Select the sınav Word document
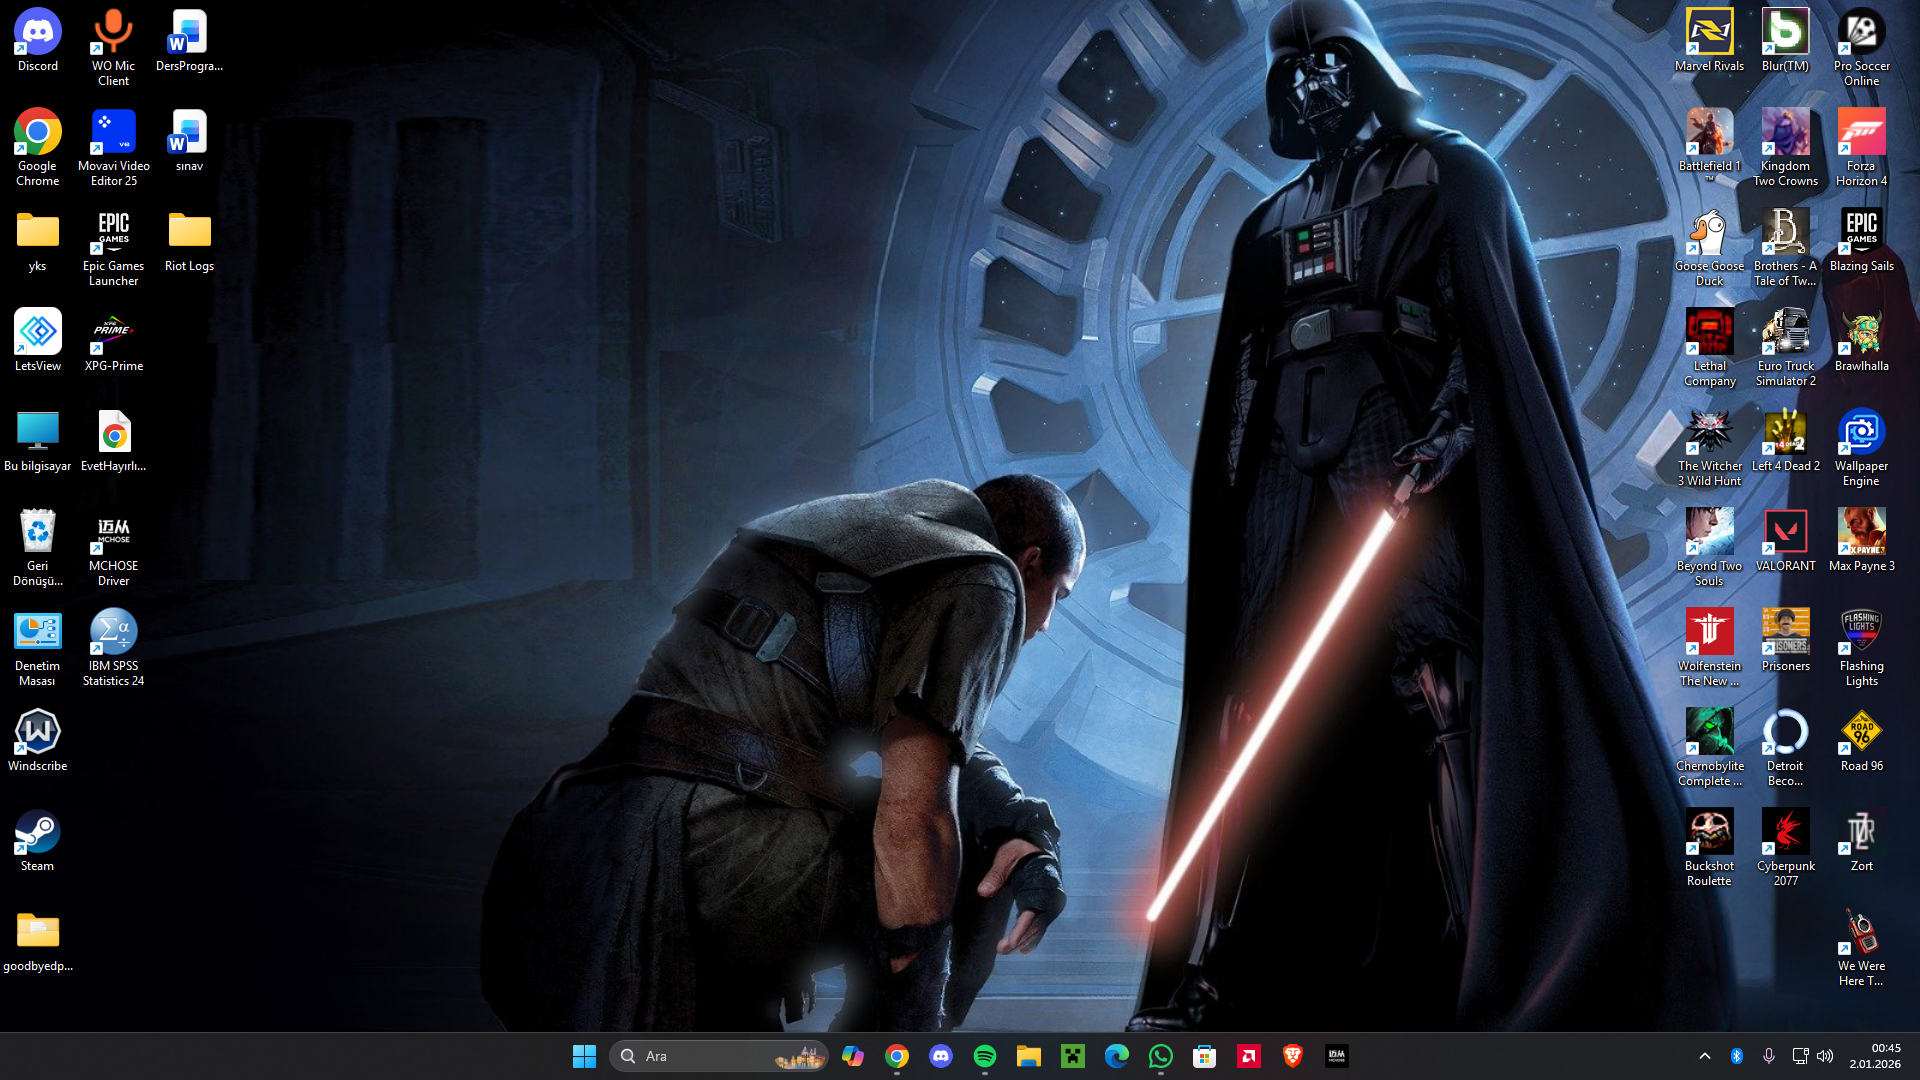The width and height of the screenshot is (1920, 1080). tap(189, 141)
